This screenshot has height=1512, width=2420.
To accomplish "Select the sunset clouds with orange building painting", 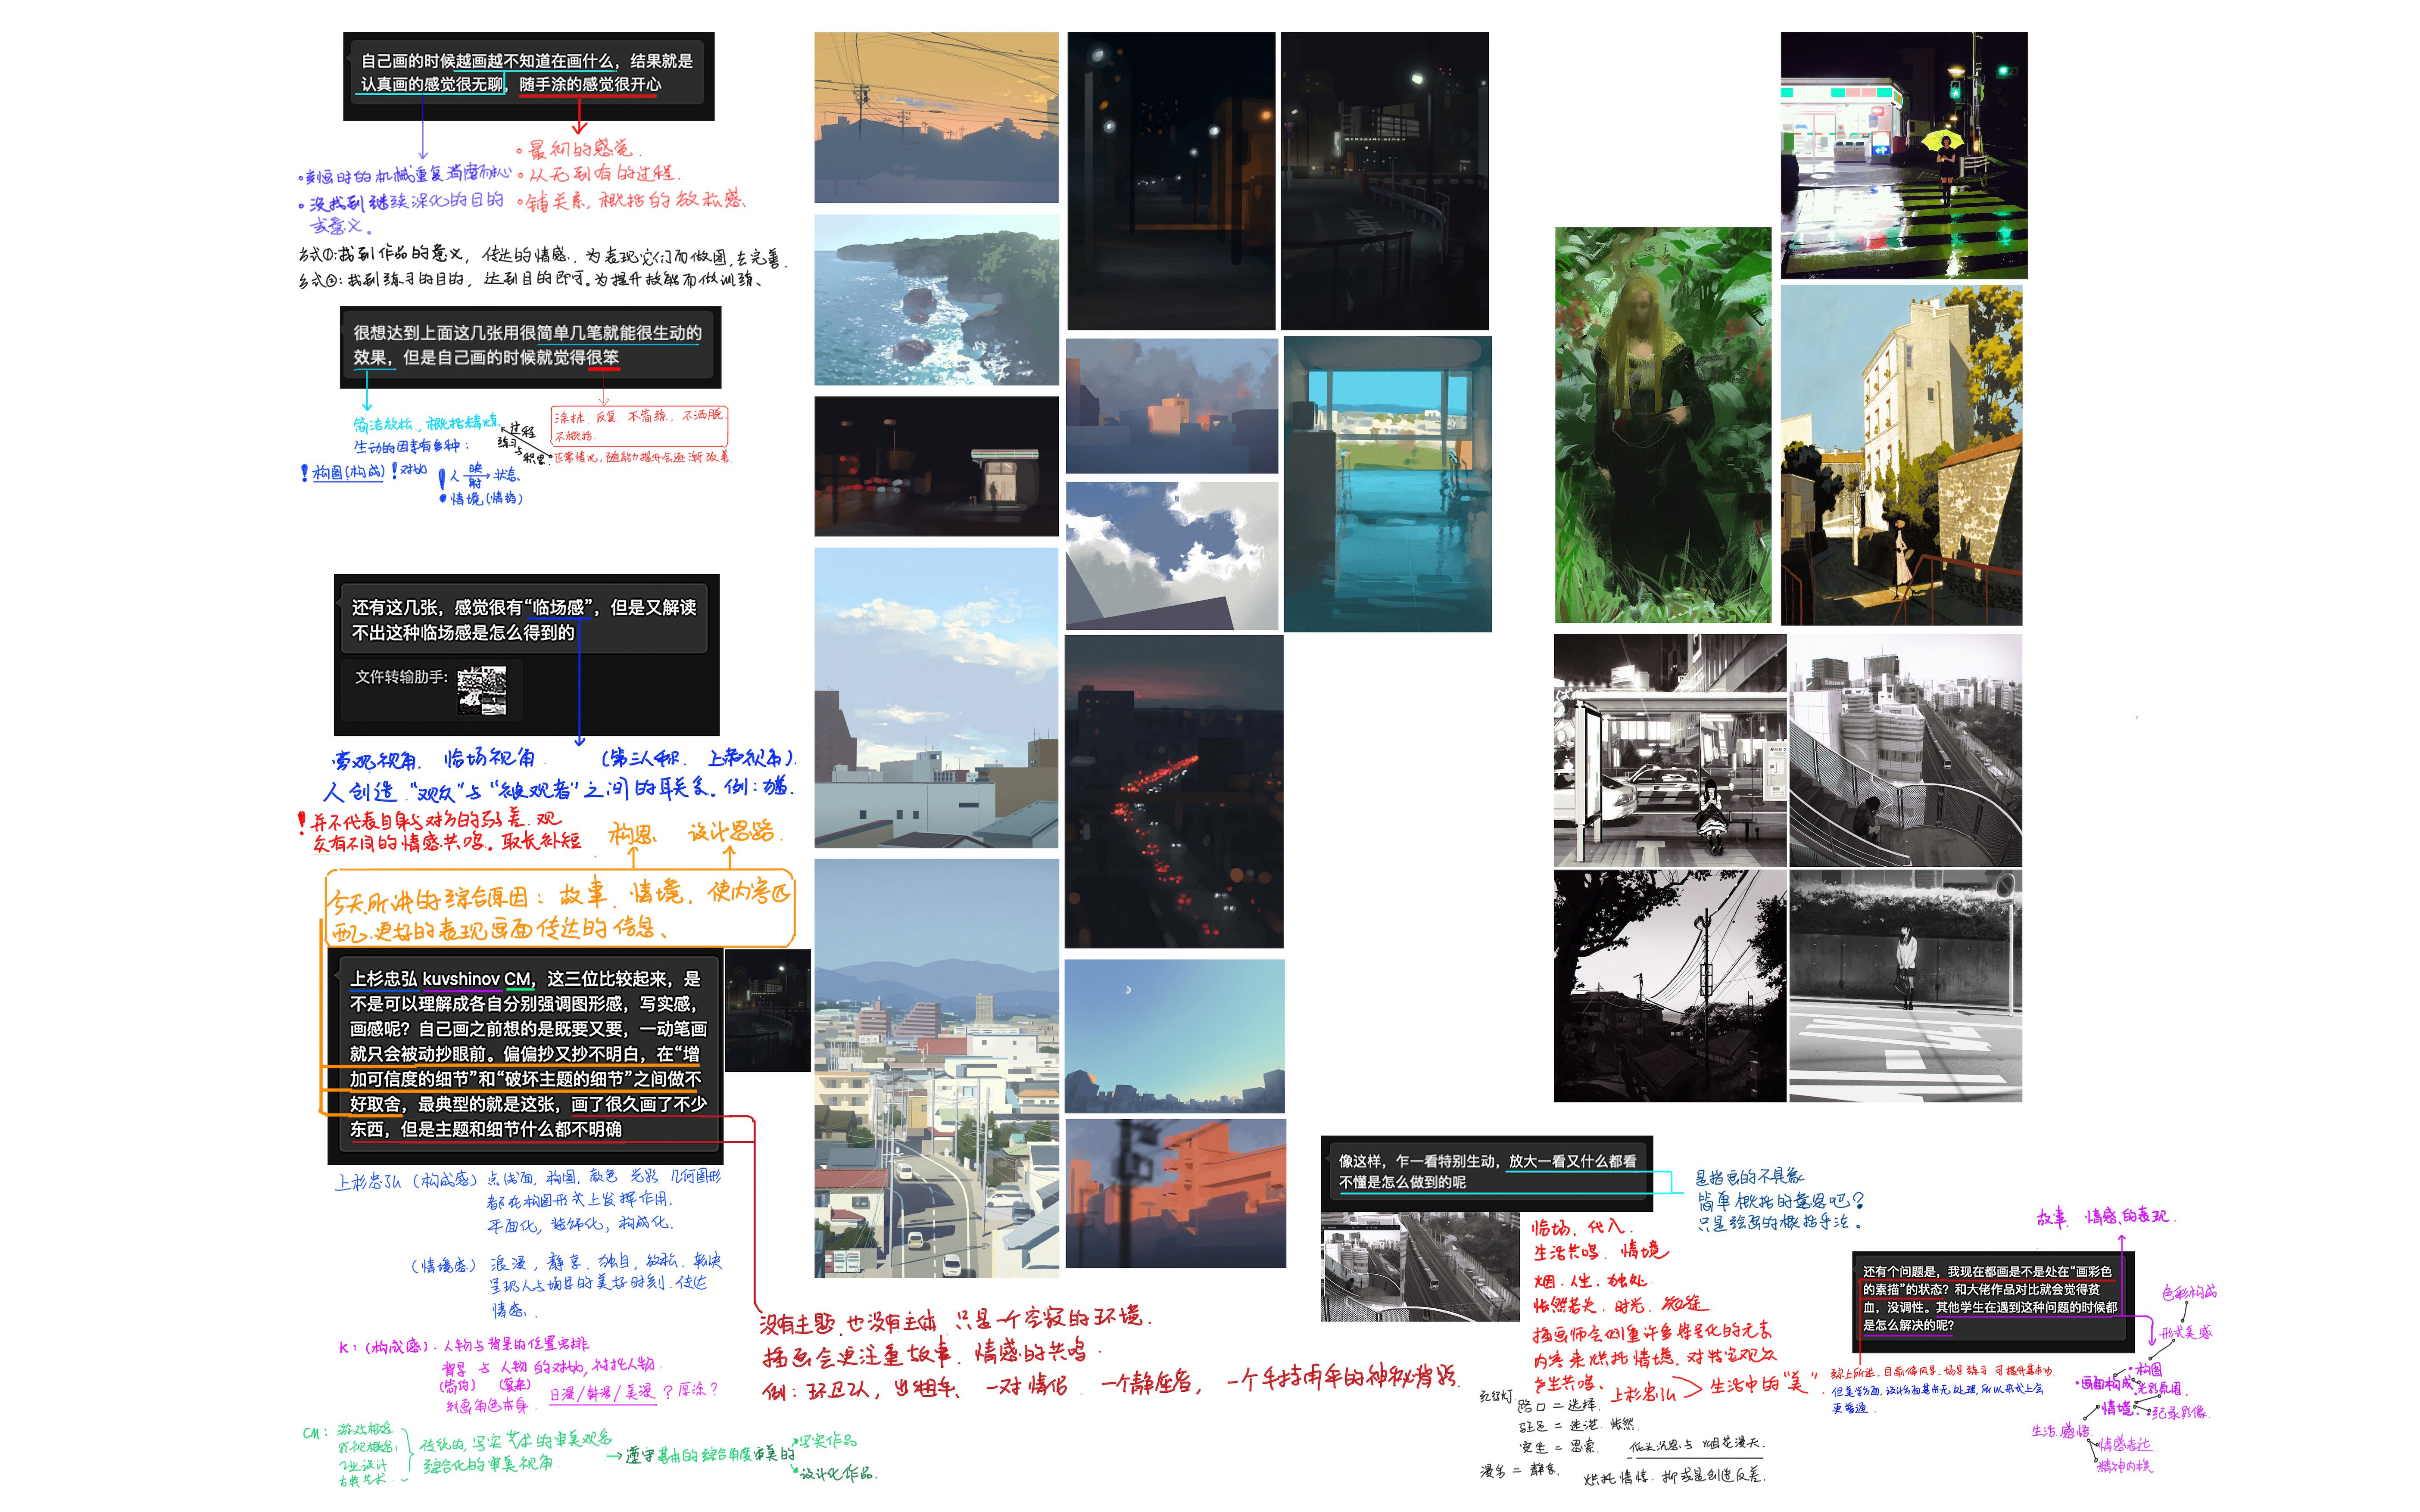I will 1172,405.
